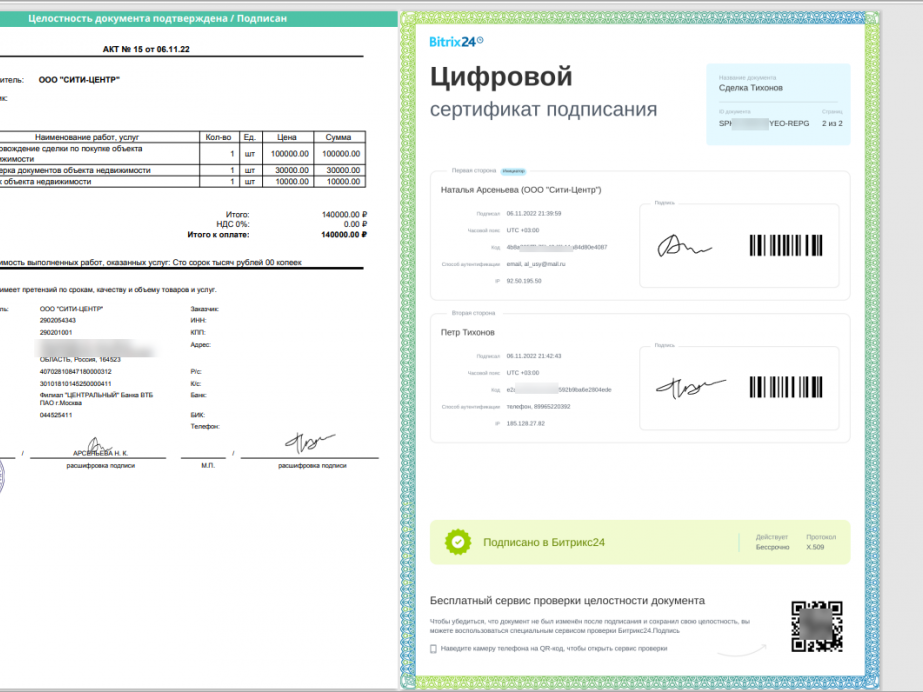Click the signature above АРСЕНЬЕВА Н. К.
Image resolution: width=923 pixels, height=692 pixels.
[99, 445]
